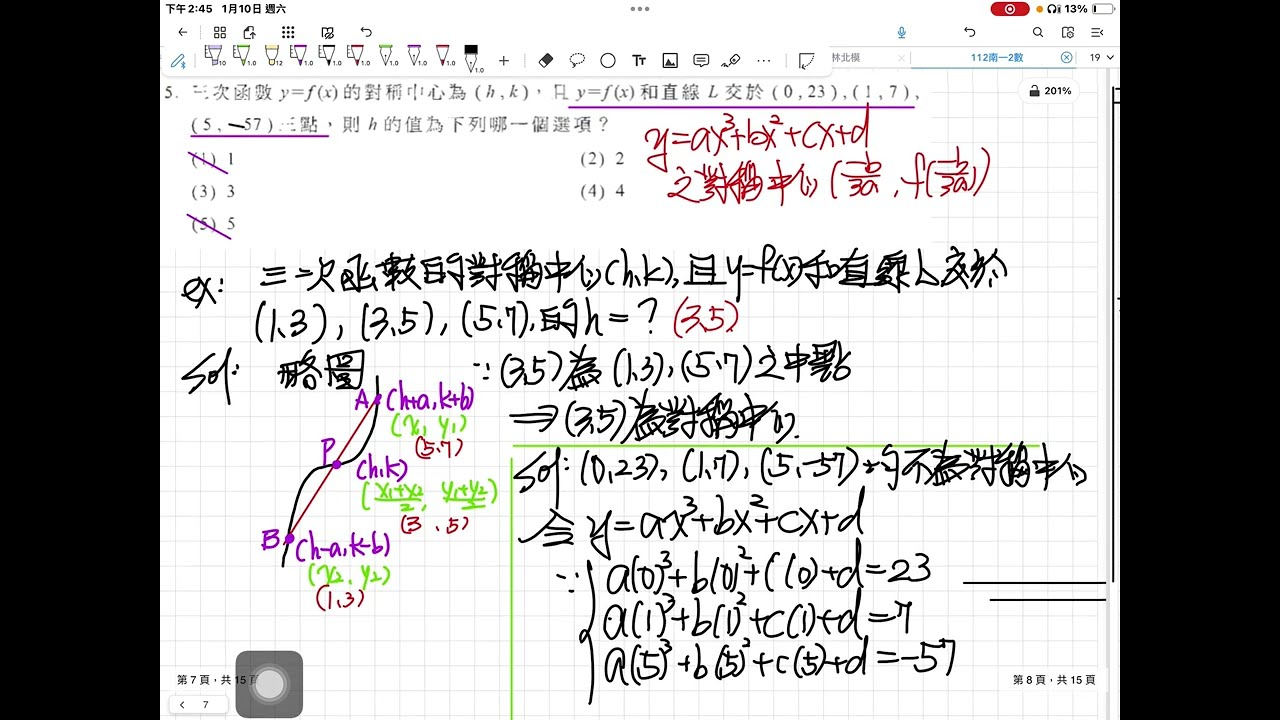Select the Shape circle tool
The image size is (1280, 720).
click(608, 60)
